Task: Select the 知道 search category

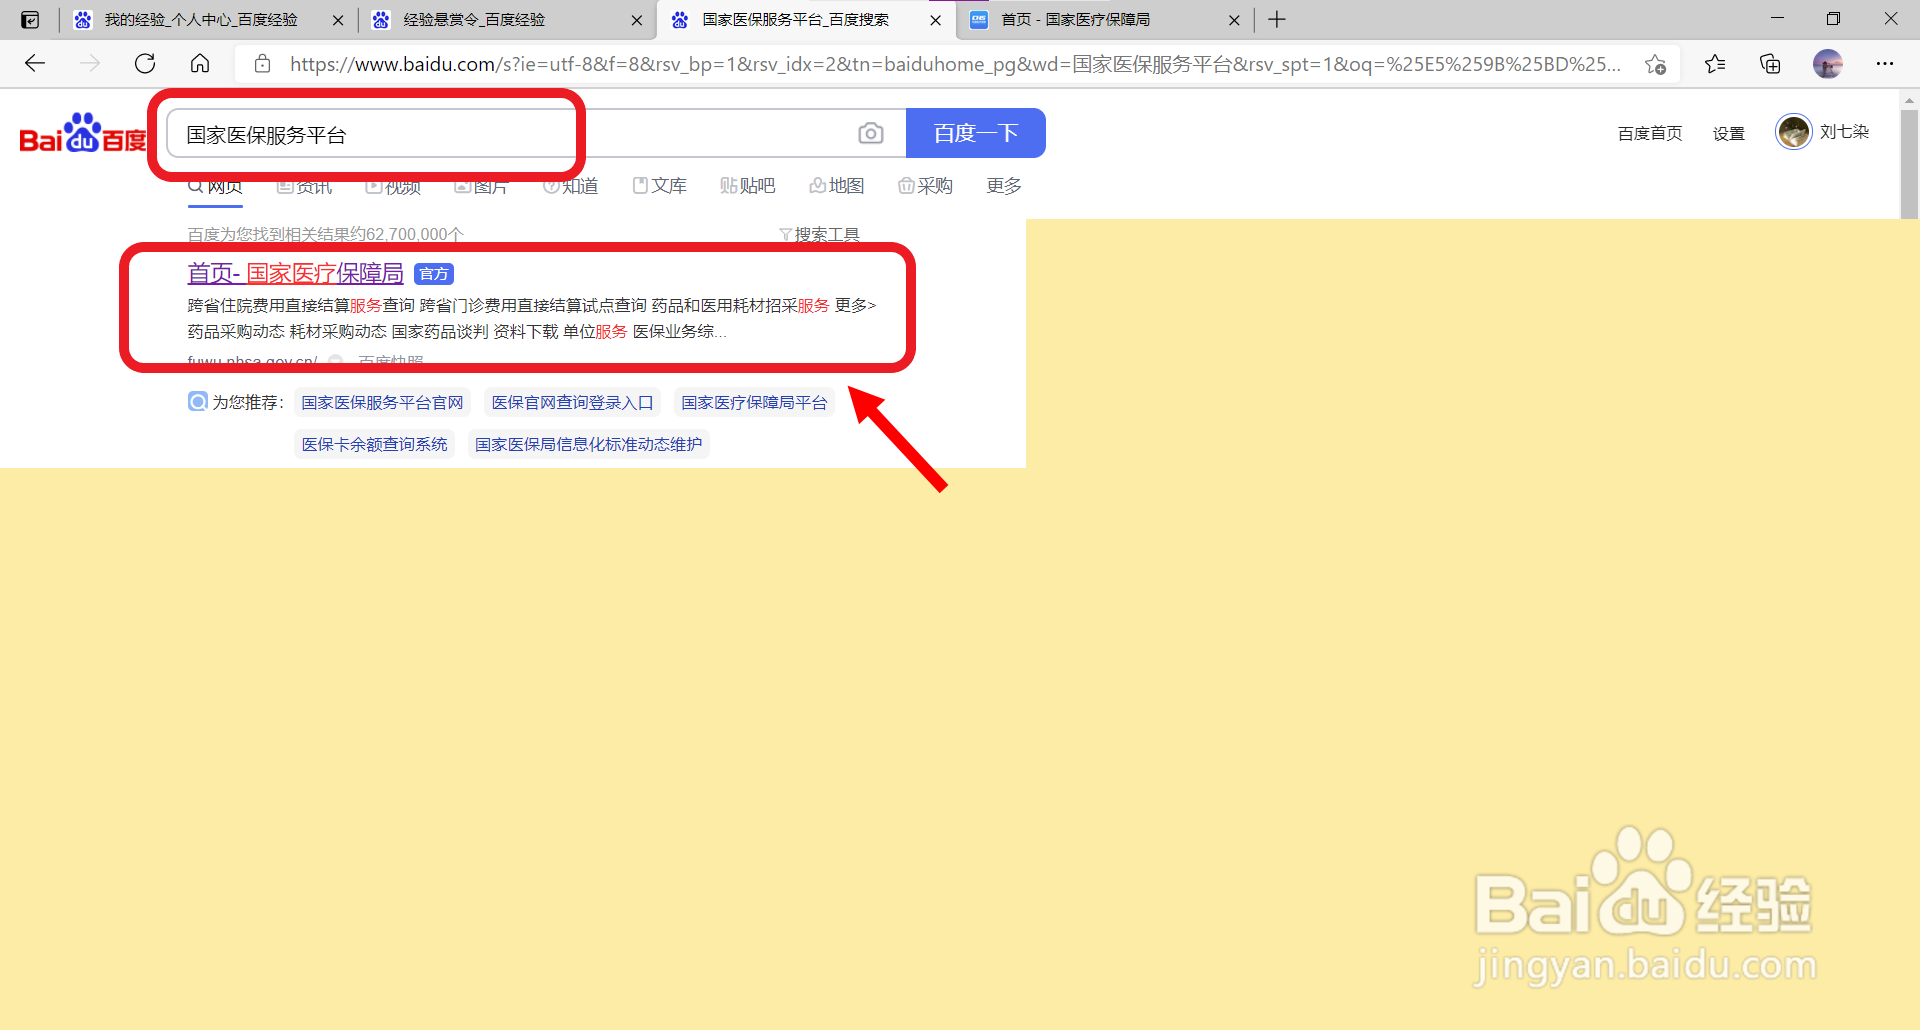Action: tap(571, 186)
